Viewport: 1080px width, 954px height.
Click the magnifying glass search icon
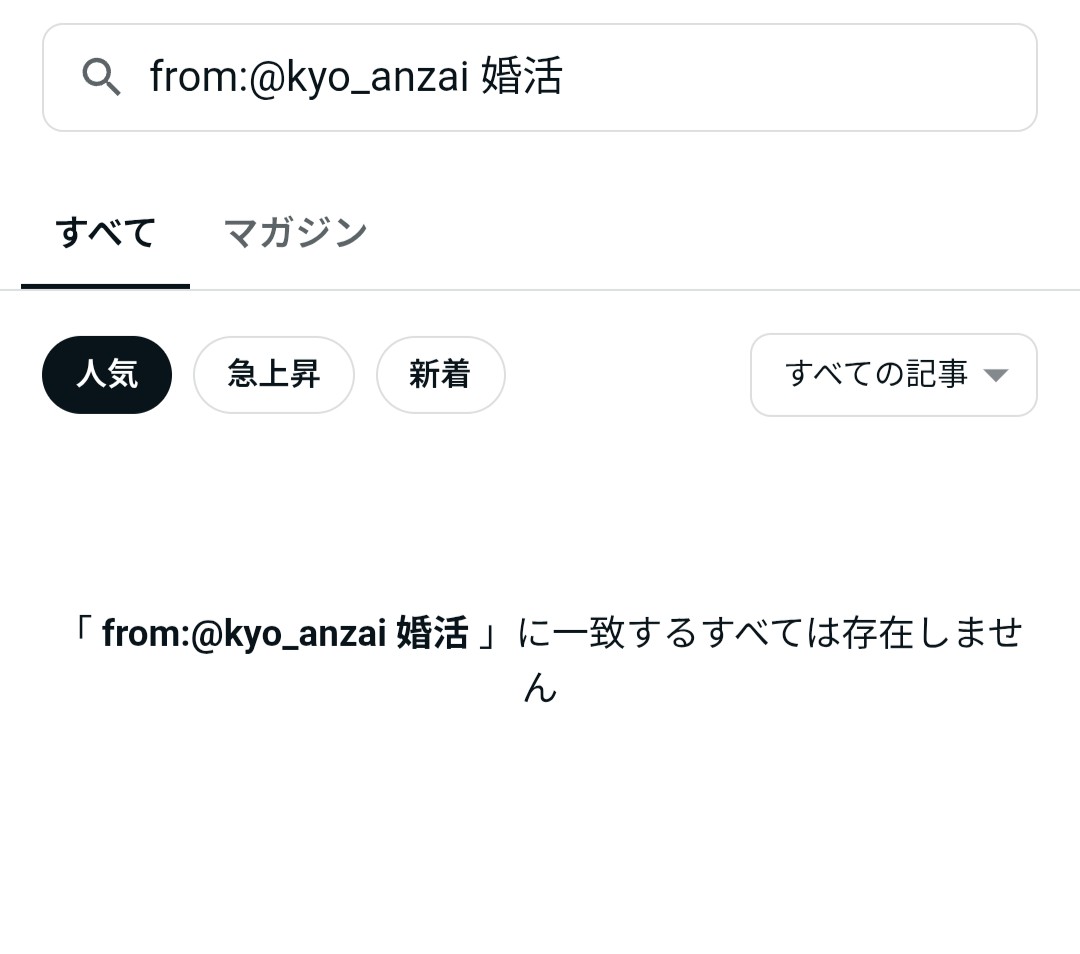(x=101, y=77)
